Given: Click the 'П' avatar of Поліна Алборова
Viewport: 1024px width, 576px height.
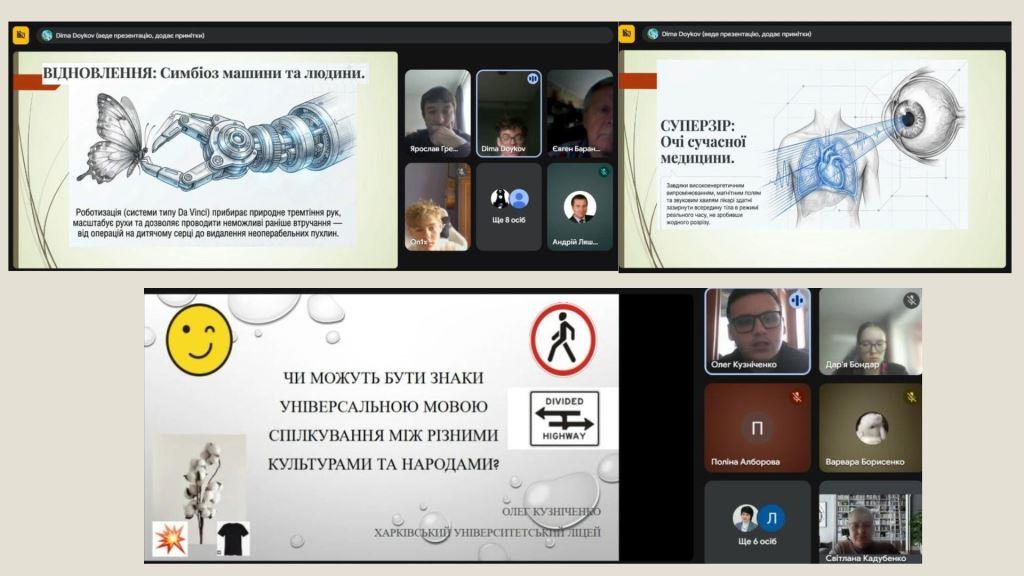Looking at the screenshot, I should [x=757, y=428].
